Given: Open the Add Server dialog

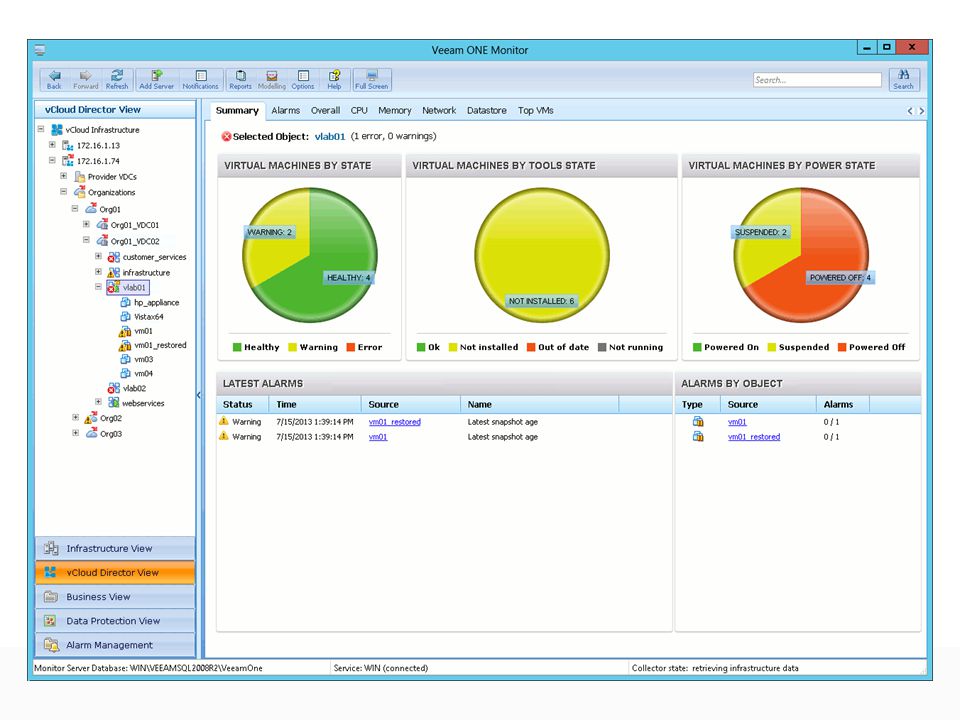Looking at the screenshot, I should pos(157,79).
